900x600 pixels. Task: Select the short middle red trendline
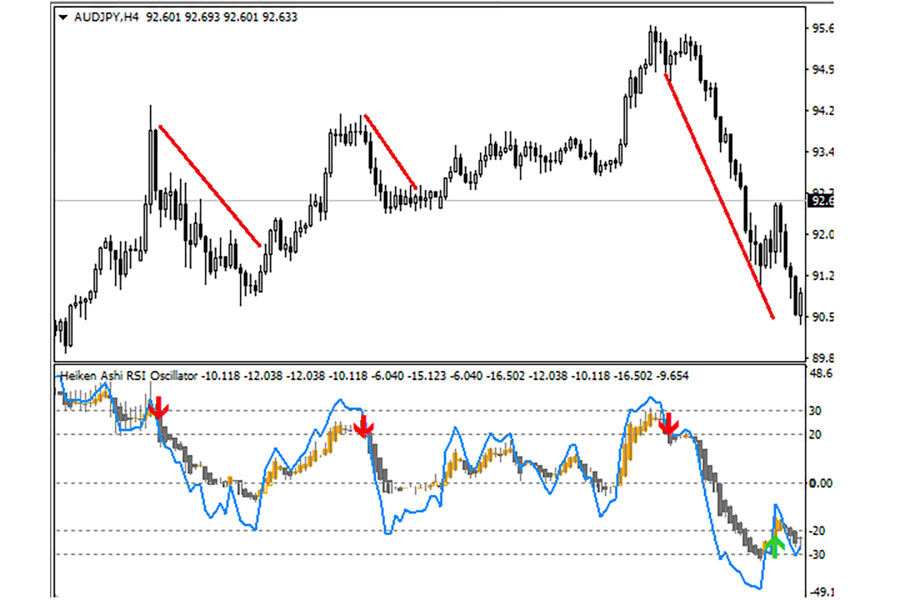(391, 151)
